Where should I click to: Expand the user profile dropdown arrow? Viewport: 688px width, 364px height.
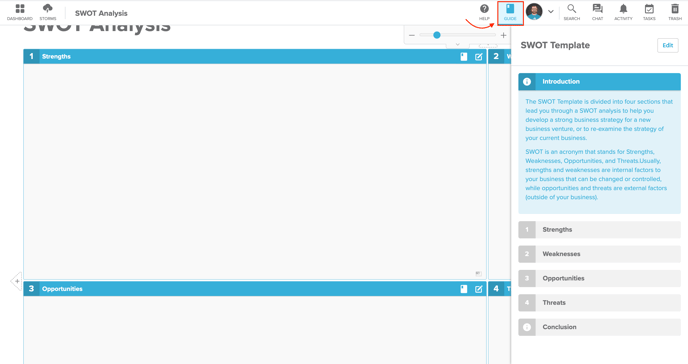[x=551, y=12]
